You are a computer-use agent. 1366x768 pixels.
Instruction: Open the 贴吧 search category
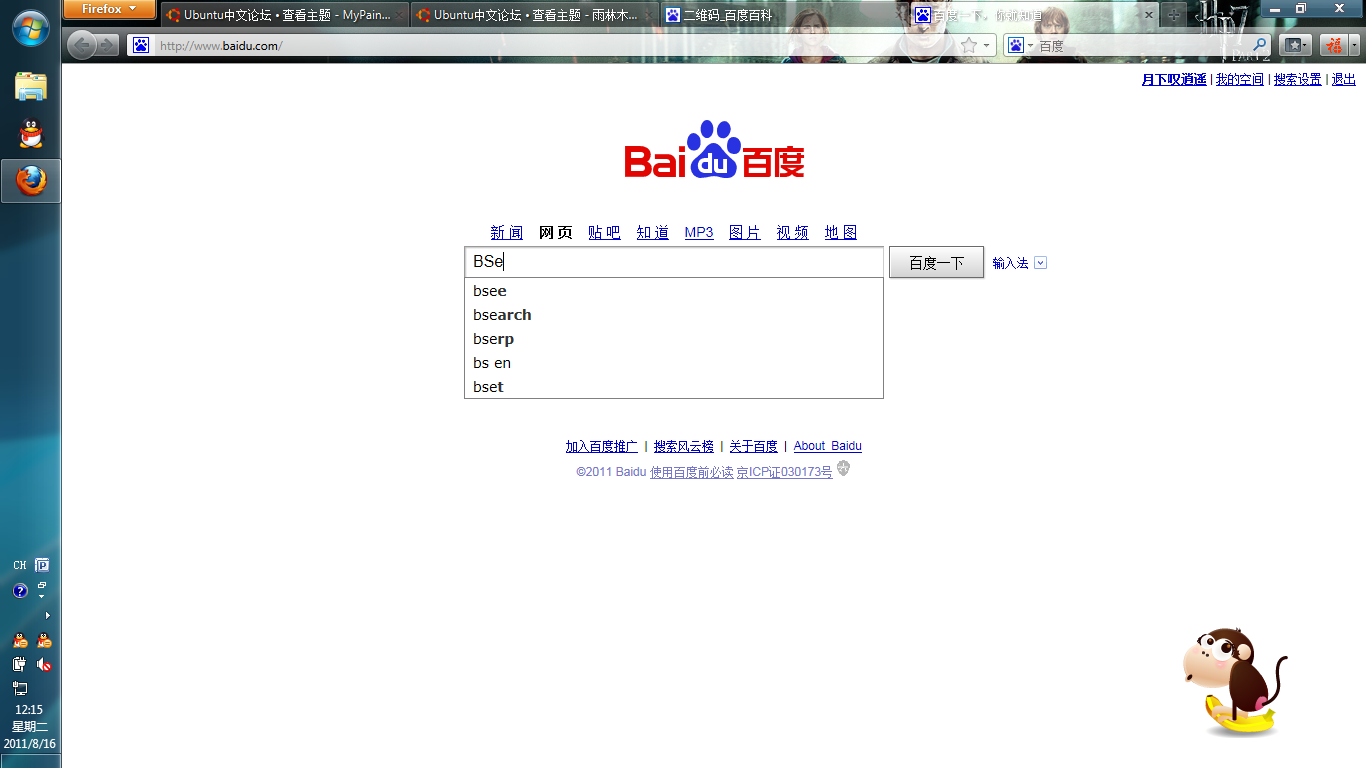(604, 233)
